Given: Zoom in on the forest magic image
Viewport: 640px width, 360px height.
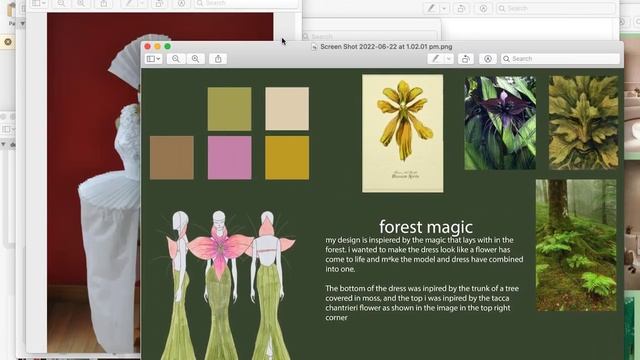Looking at the screenshot, I should pos(196,59).
